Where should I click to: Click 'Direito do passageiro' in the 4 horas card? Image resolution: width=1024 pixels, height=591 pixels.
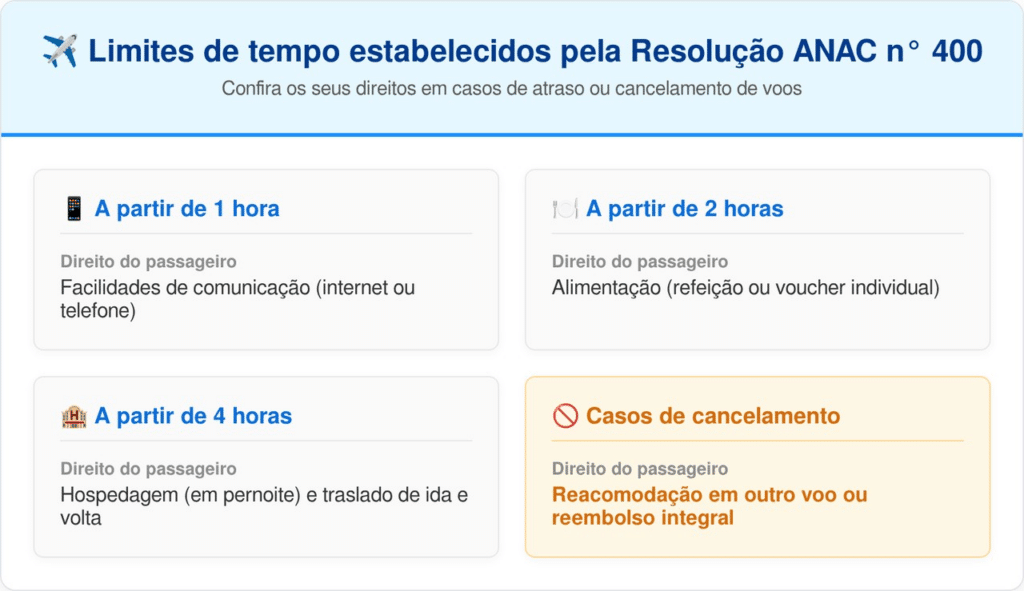click(148, 469)
